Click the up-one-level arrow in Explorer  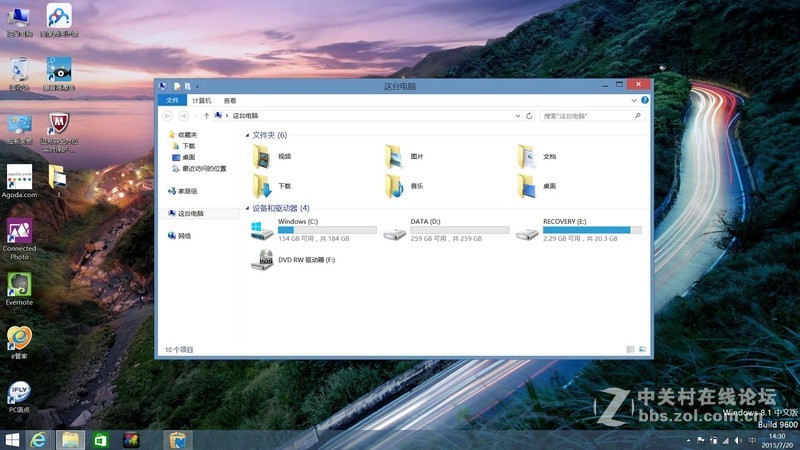206,116
